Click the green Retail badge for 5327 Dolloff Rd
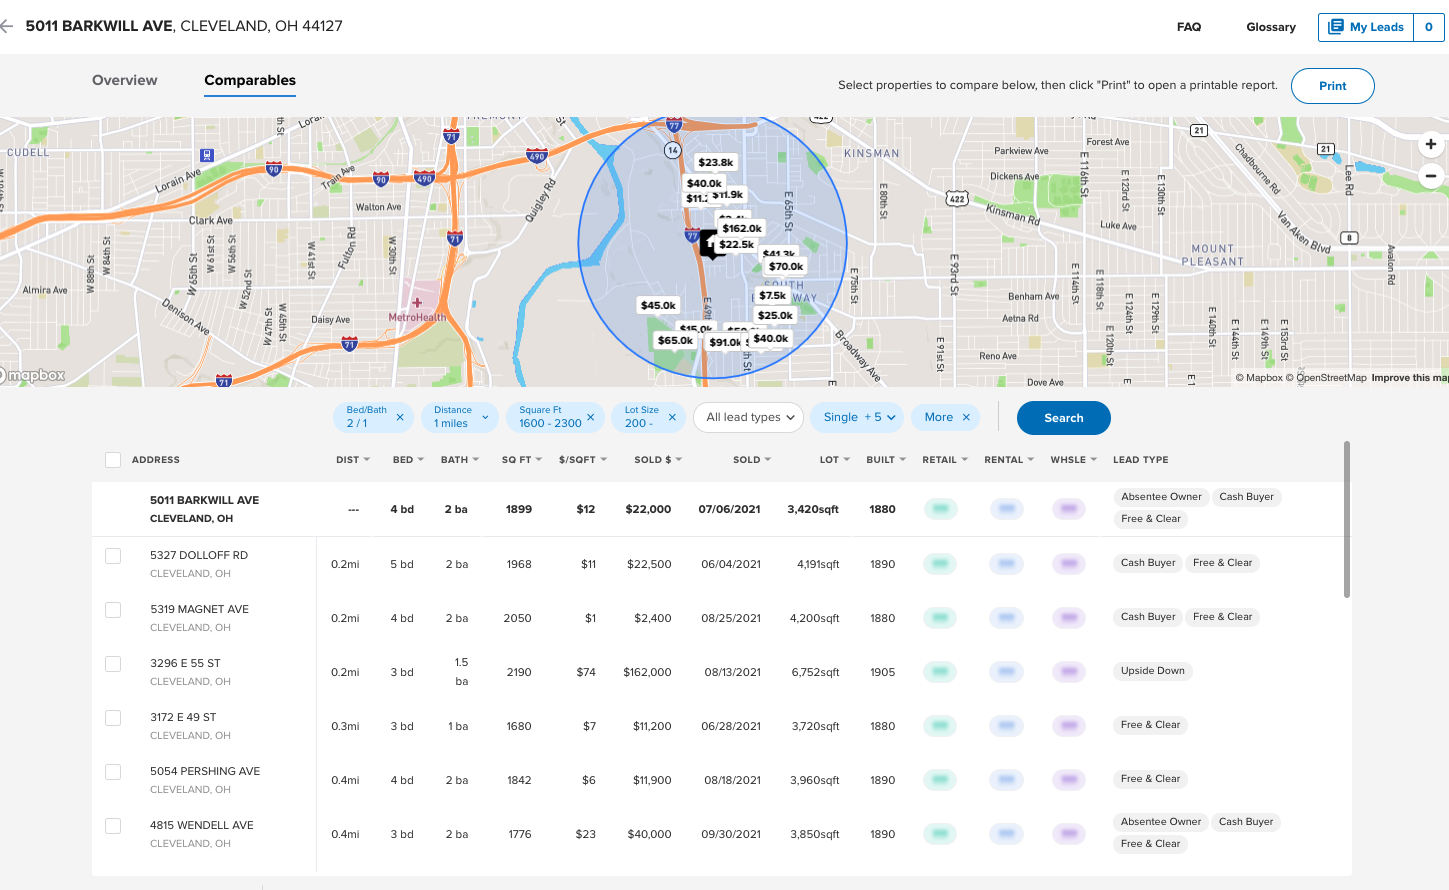The width and height of the screenshot is (1449, 890). tap(939, 563)
